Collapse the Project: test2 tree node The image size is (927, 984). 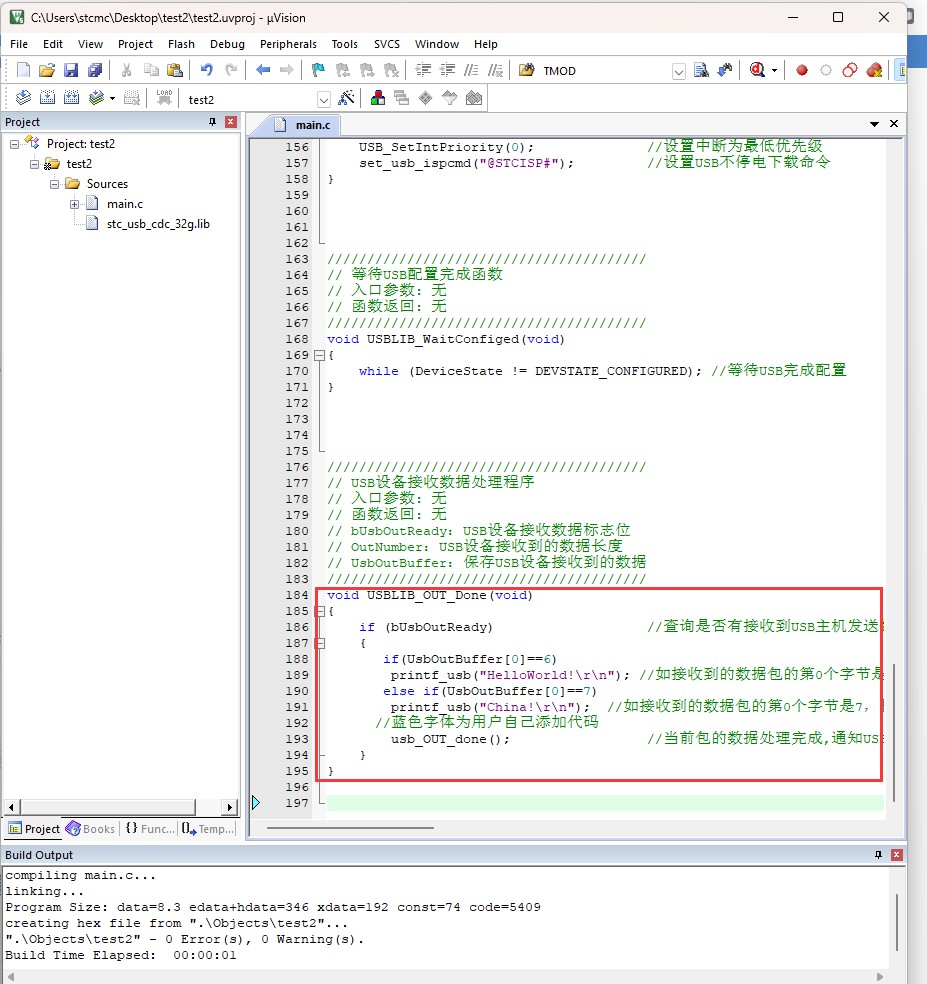point(14,144)
